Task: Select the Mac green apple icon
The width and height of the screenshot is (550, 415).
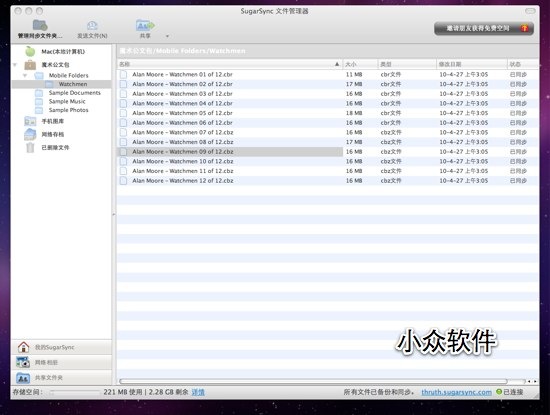Action: (30, 52)
